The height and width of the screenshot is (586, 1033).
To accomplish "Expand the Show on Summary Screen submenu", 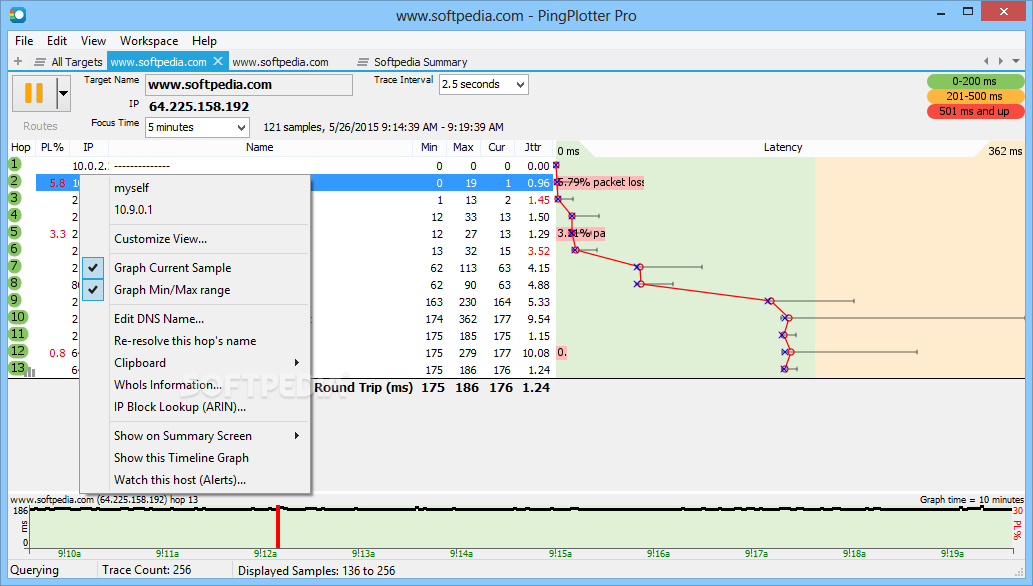I will tap(296, 436).
